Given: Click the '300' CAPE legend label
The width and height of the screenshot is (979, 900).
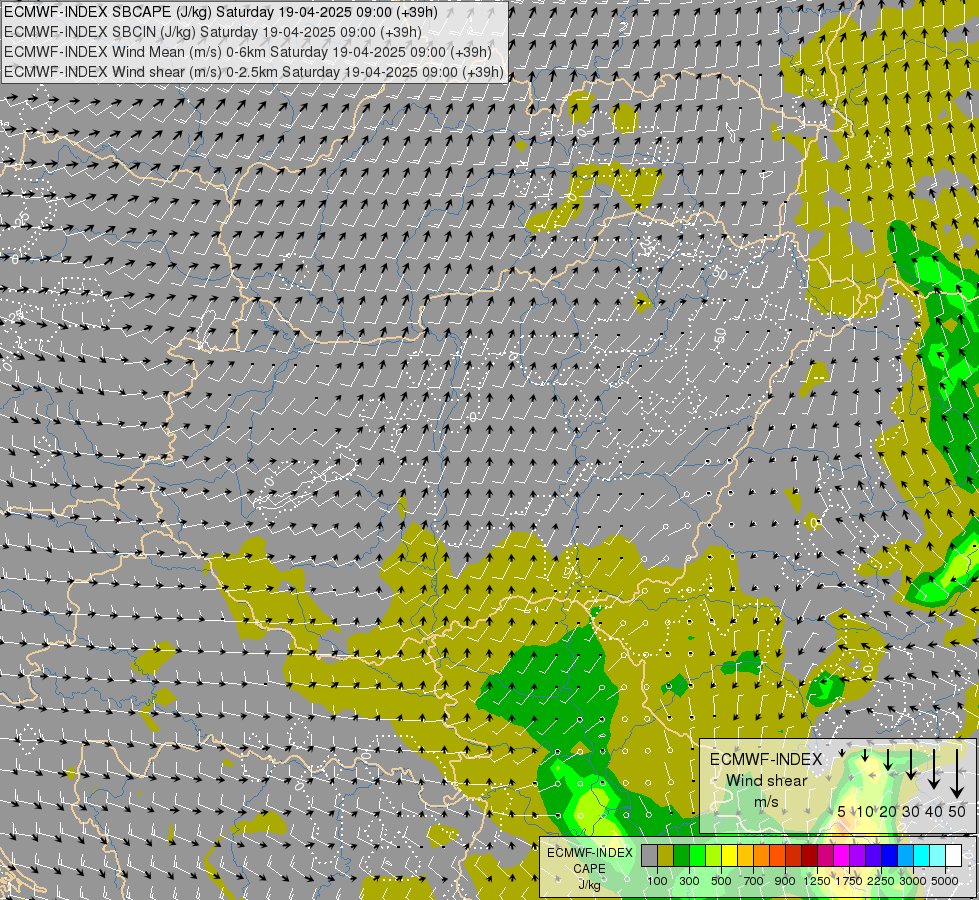Looking at the screenshot, I should [x=689, y=881].
